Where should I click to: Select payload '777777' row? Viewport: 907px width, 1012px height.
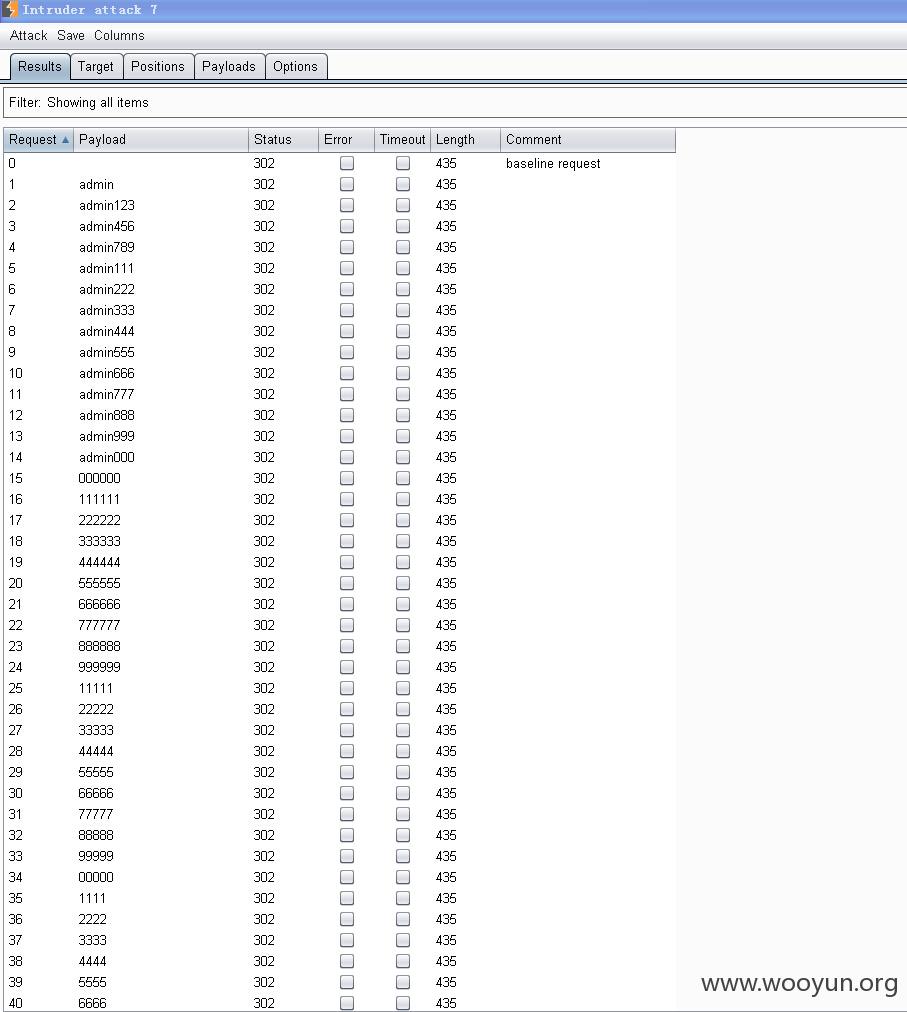point(99,625)
